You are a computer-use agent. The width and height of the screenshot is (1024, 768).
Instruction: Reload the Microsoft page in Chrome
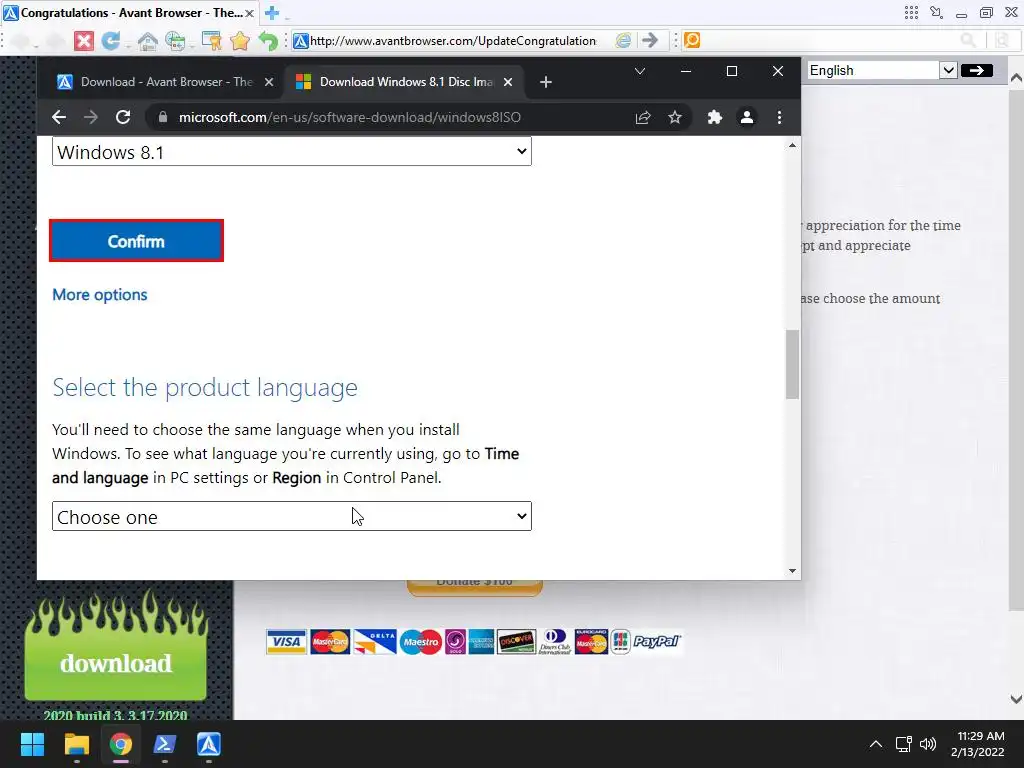(x=123, y=117)
